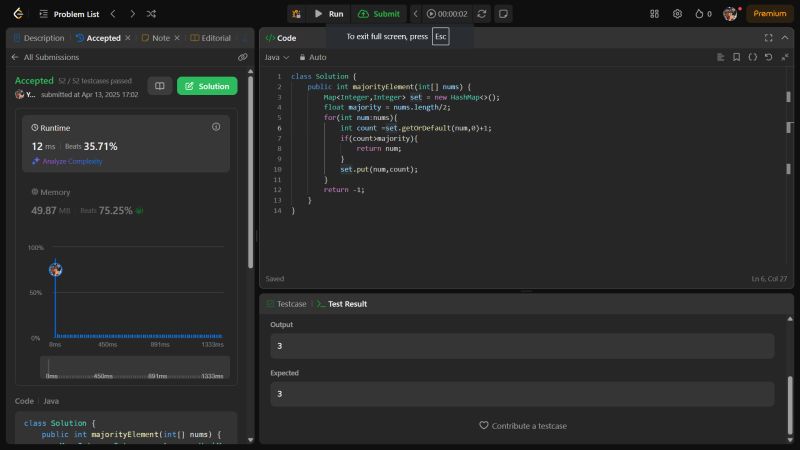The height and width of the screenshot is (450, 800).
Task: Click the avatar marker on runtime chart
Action: [x=56, y=269]
